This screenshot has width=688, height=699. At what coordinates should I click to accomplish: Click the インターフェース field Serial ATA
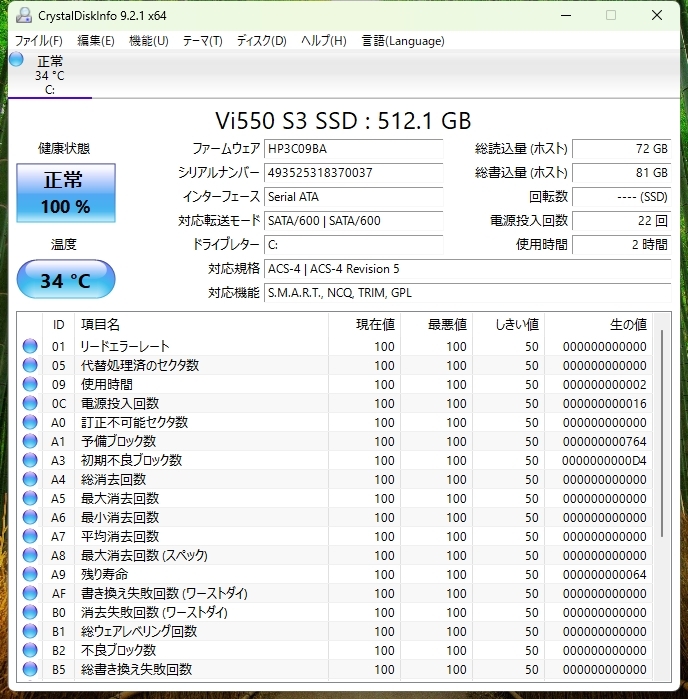[354, 197]
